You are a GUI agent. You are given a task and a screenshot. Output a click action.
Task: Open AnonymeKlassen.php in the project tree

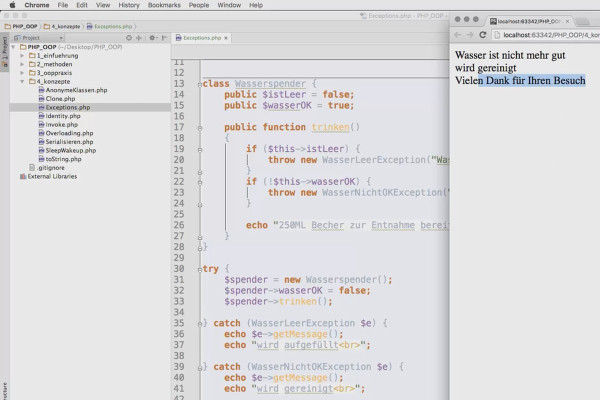coord(73,90)
